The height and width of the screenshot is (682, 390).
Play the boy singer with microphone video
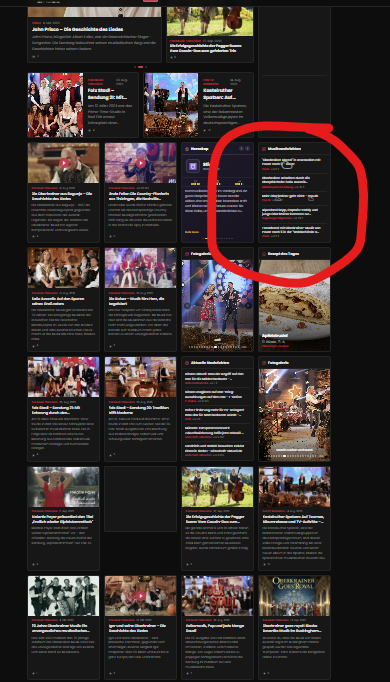141,163
